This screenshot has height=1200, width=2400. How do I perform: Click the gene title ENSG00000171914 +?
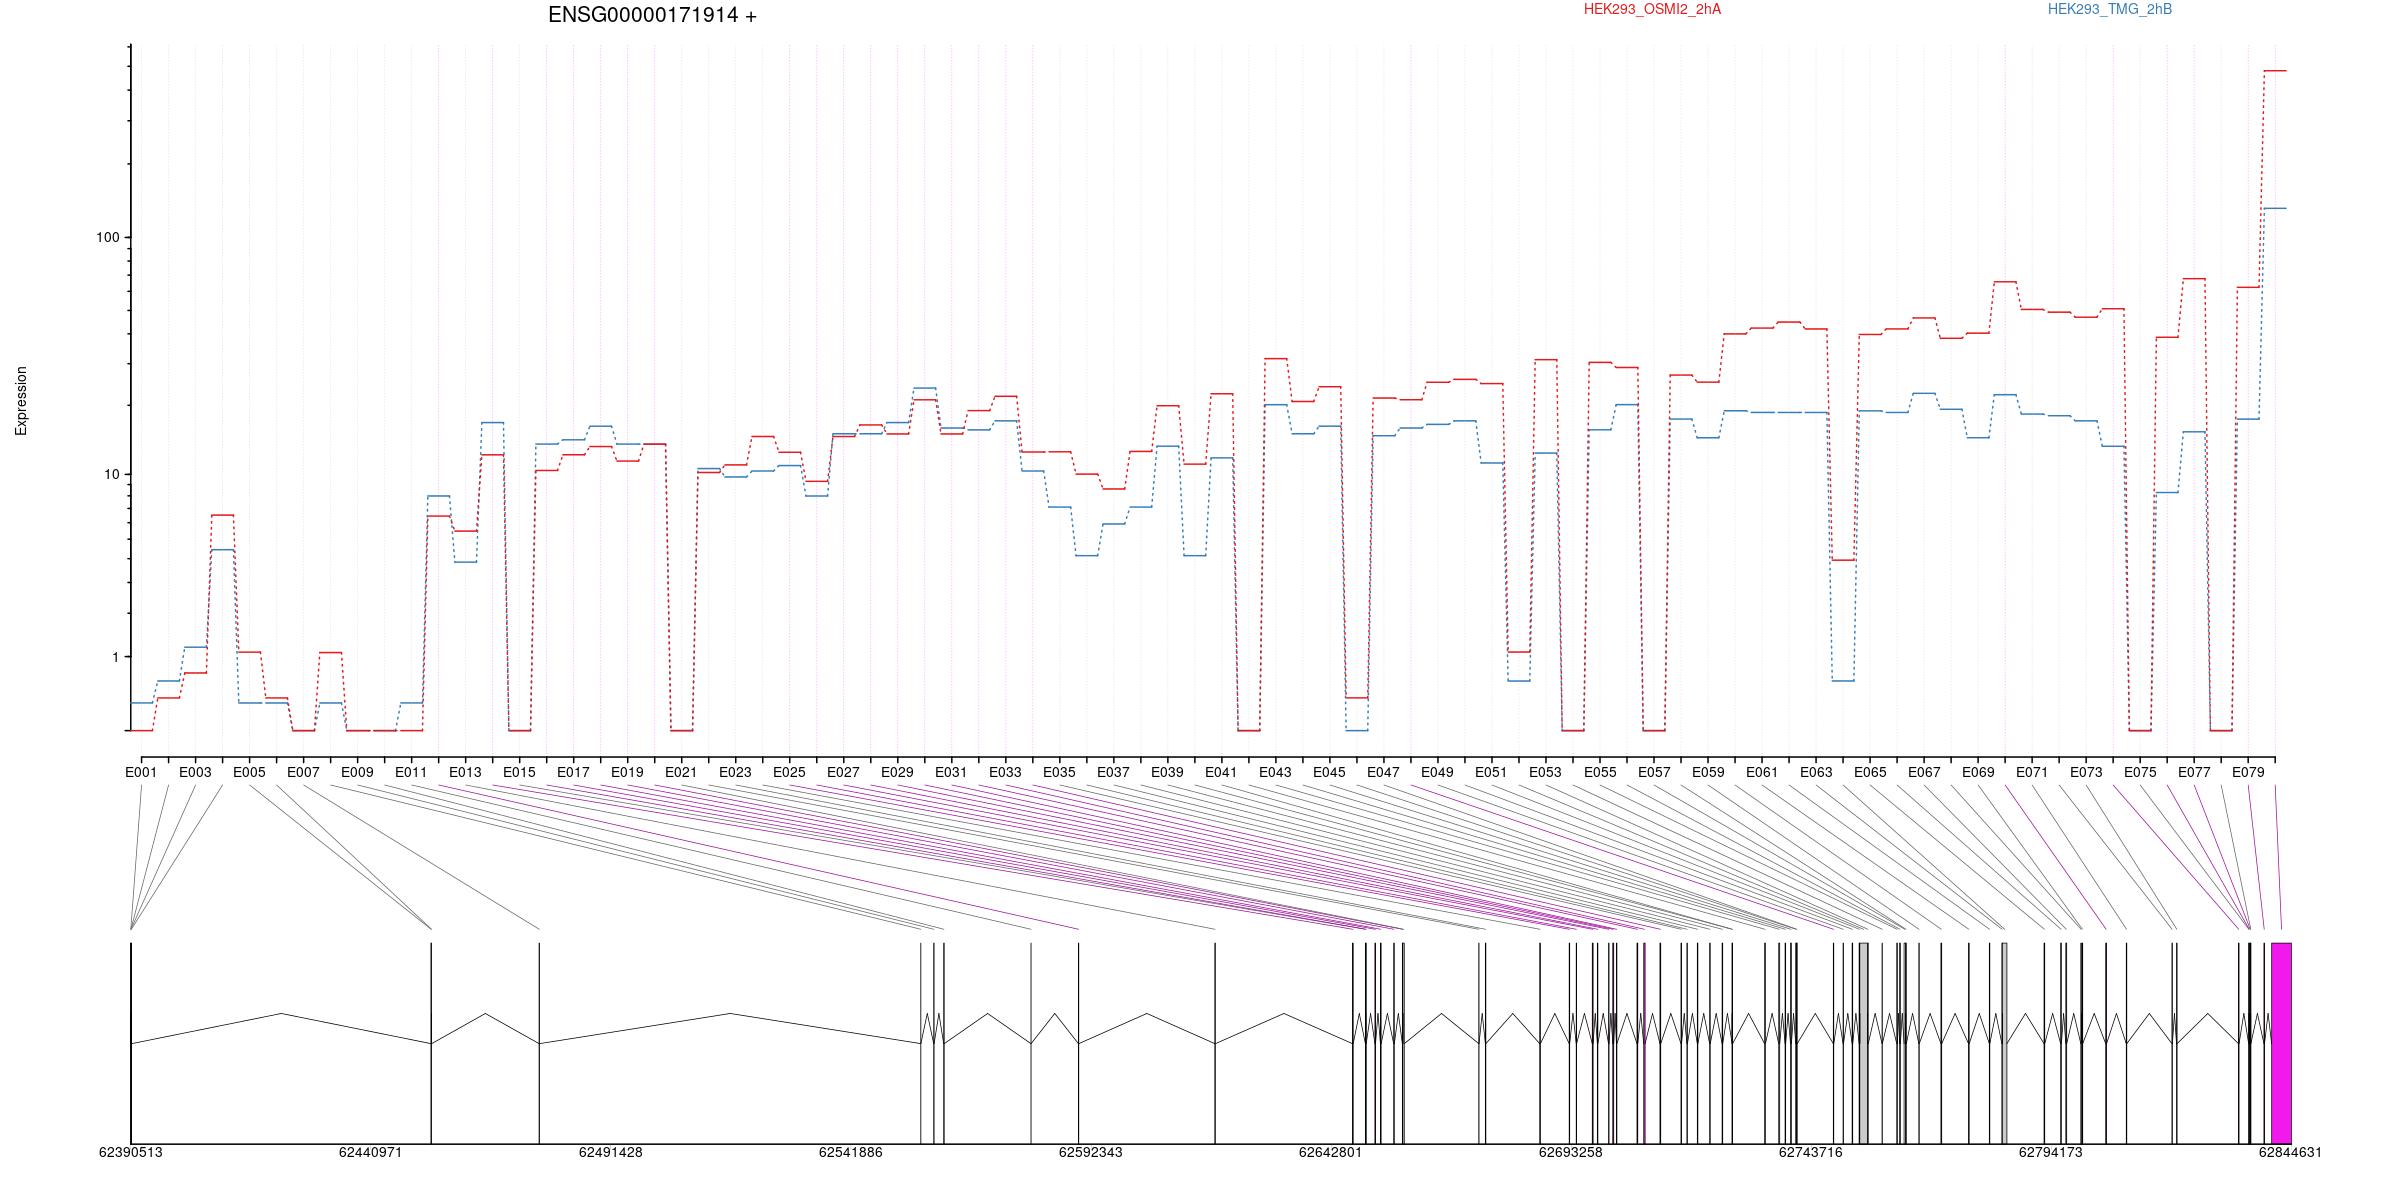pyautogui.click(x=652, y=15)
